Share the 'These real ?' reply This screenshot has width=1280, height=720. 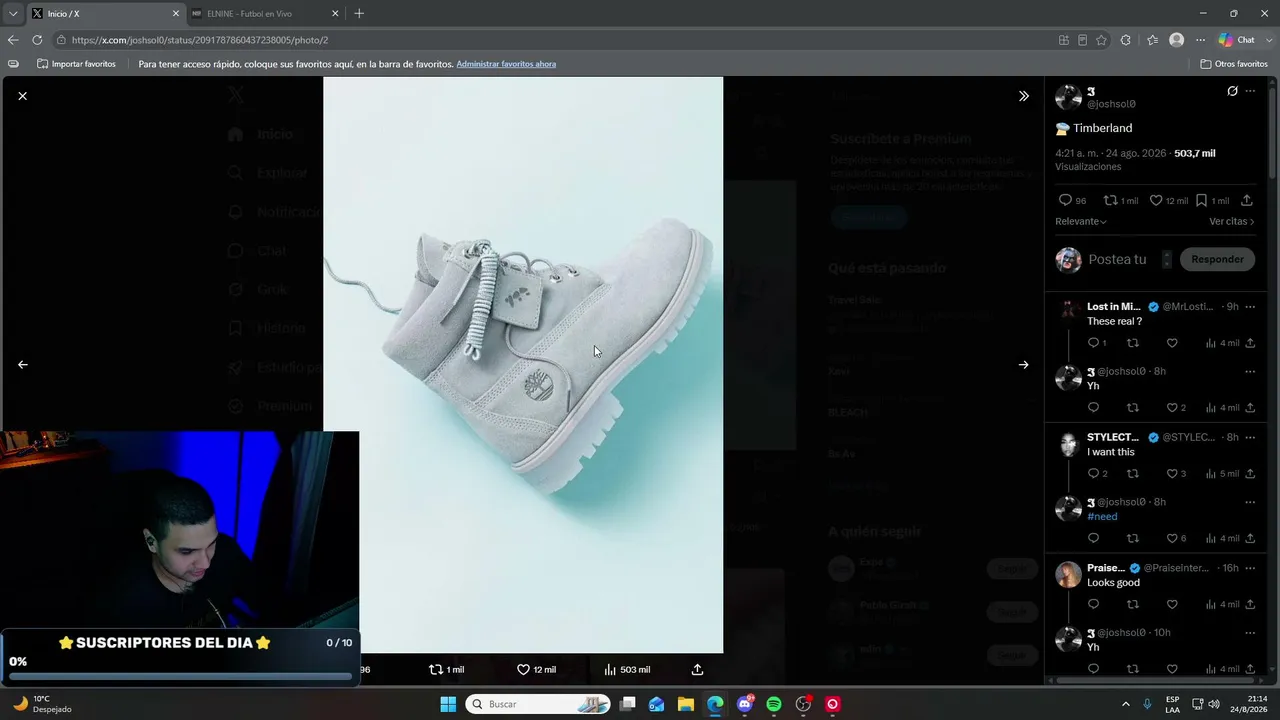coord(1250,343)
